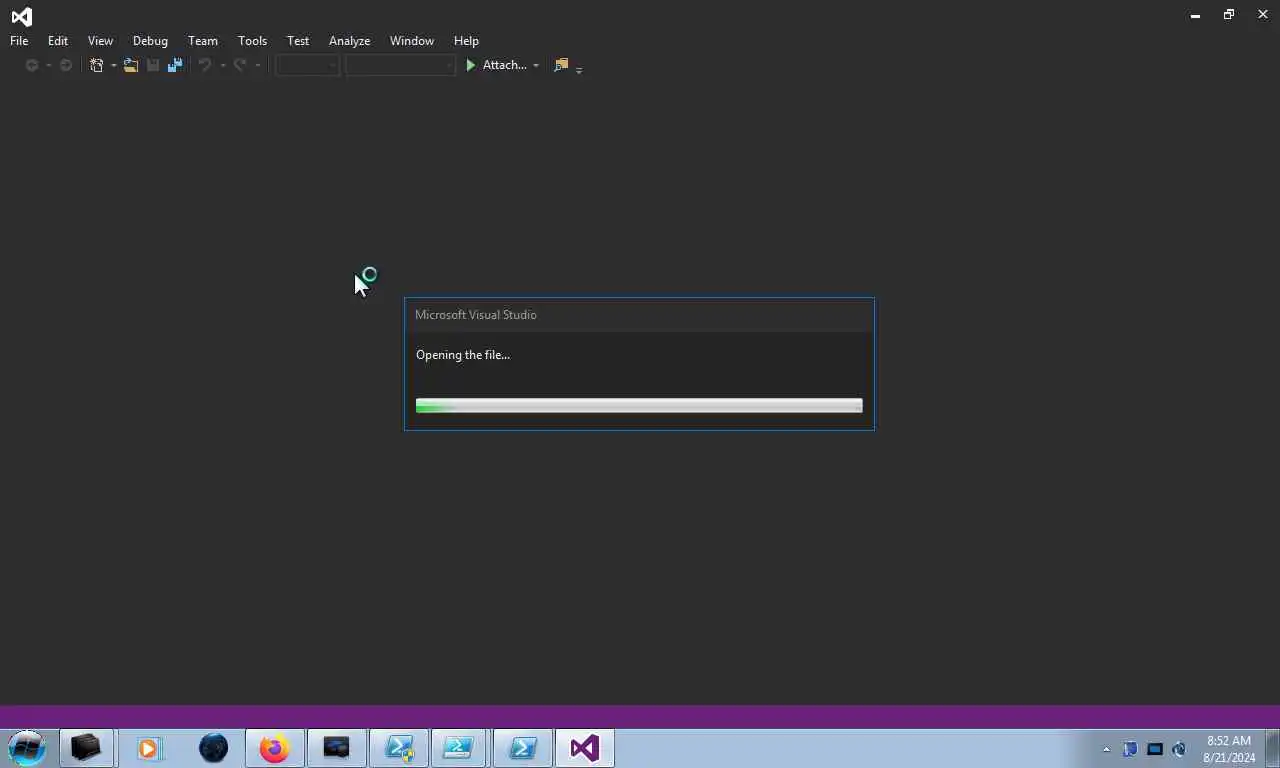
Task: Open the Window menu
Action: (x=412, y=40)
